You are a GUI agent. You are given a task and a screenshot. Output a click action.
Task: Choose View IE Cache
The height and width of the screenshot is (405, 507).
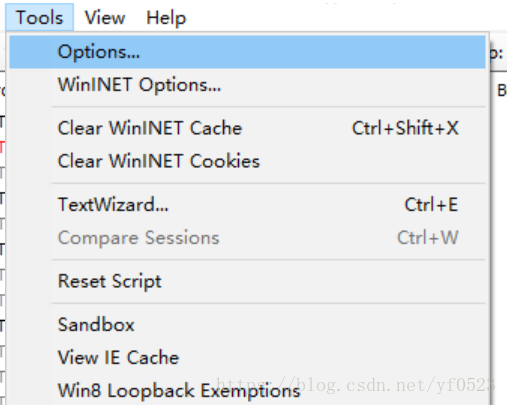tap(247, 357)
